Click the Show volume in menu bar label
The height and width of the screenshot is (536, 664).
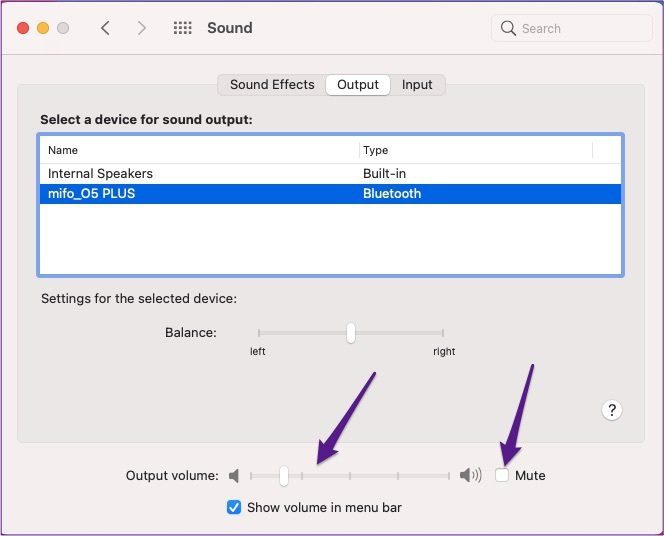click(324, 507)
